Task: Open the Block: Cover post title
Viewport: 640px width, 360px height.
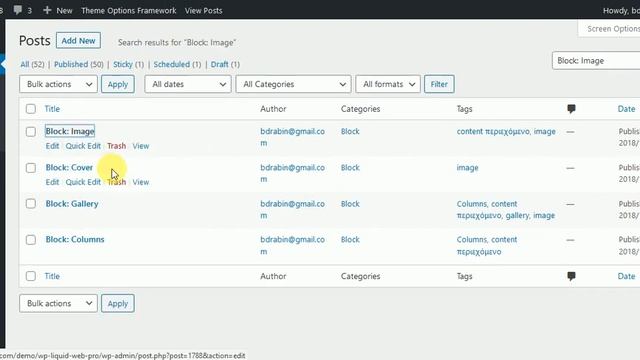Action: 69,167
